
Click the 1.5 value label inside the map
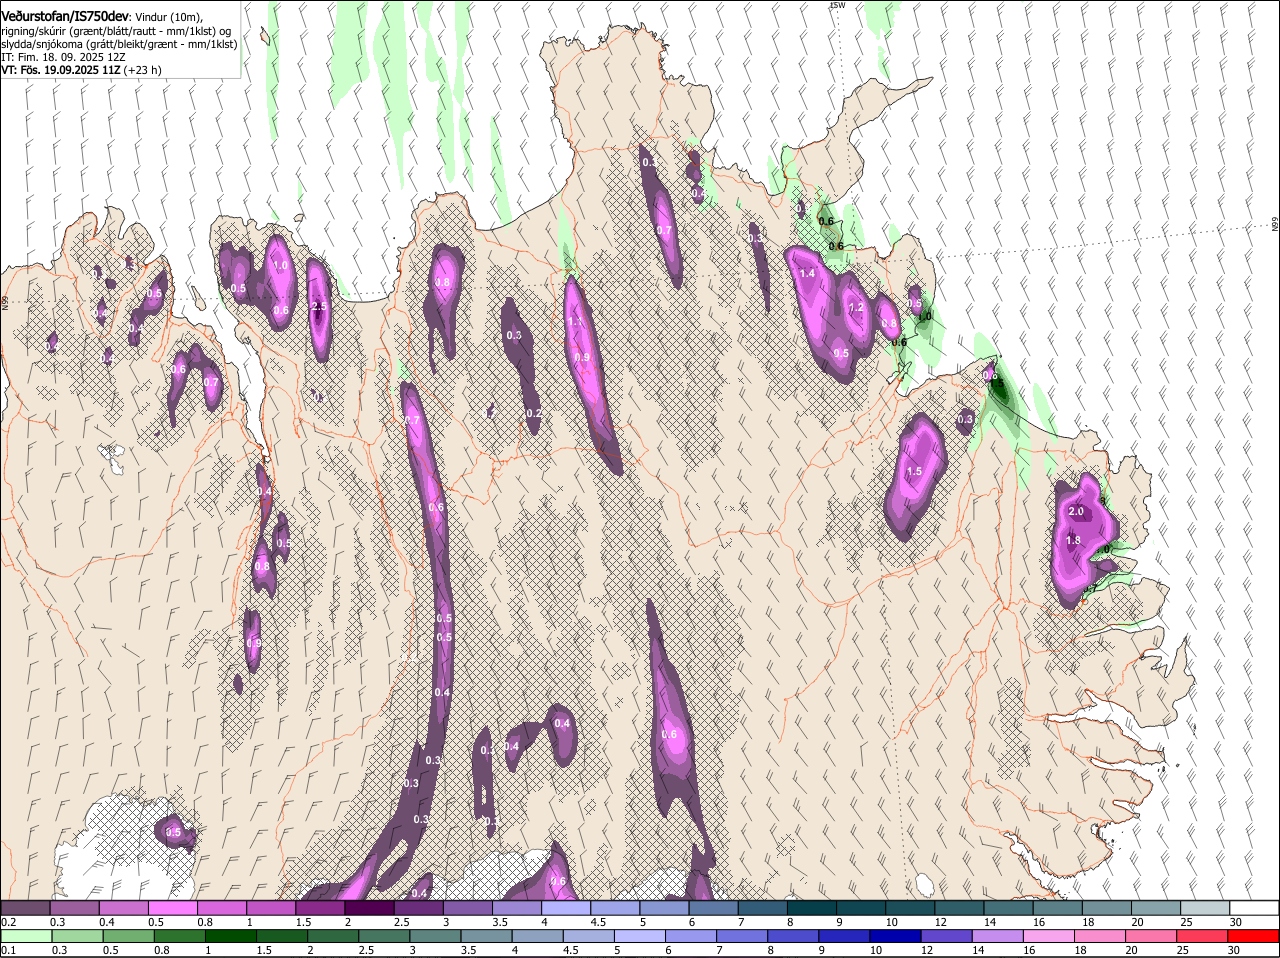click(914, 472)
